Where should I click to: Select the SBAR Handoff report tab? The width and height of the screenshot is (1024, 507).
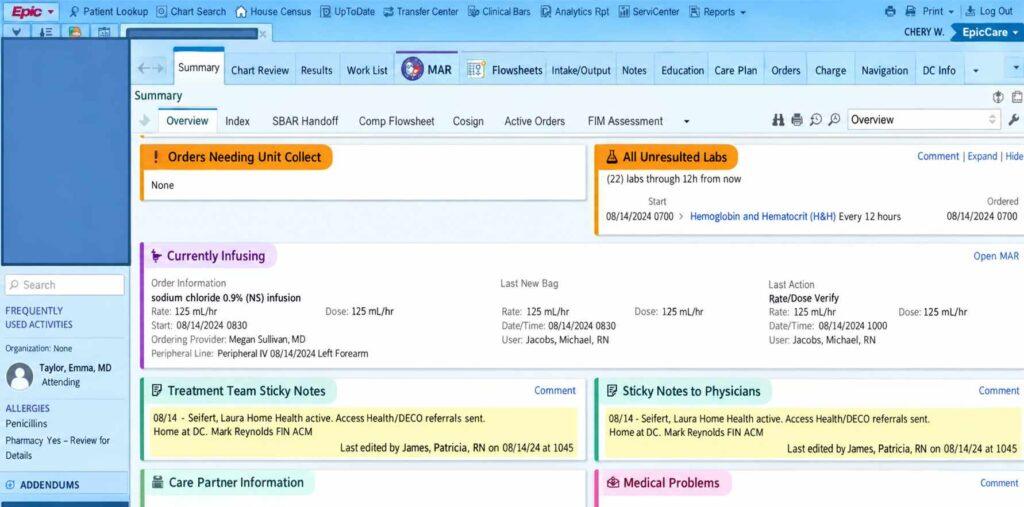pos(305,121)
